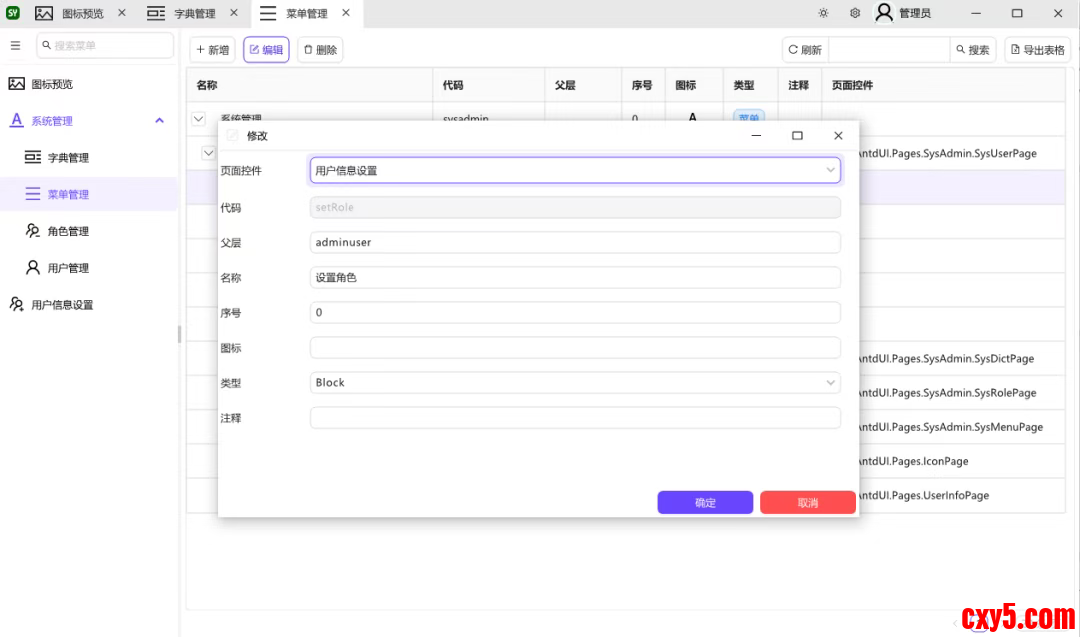Image resolution: width=1080 pixels, height=637 pixels.
Task: Click the 刷新 refresh button
Action: (805, 50)
